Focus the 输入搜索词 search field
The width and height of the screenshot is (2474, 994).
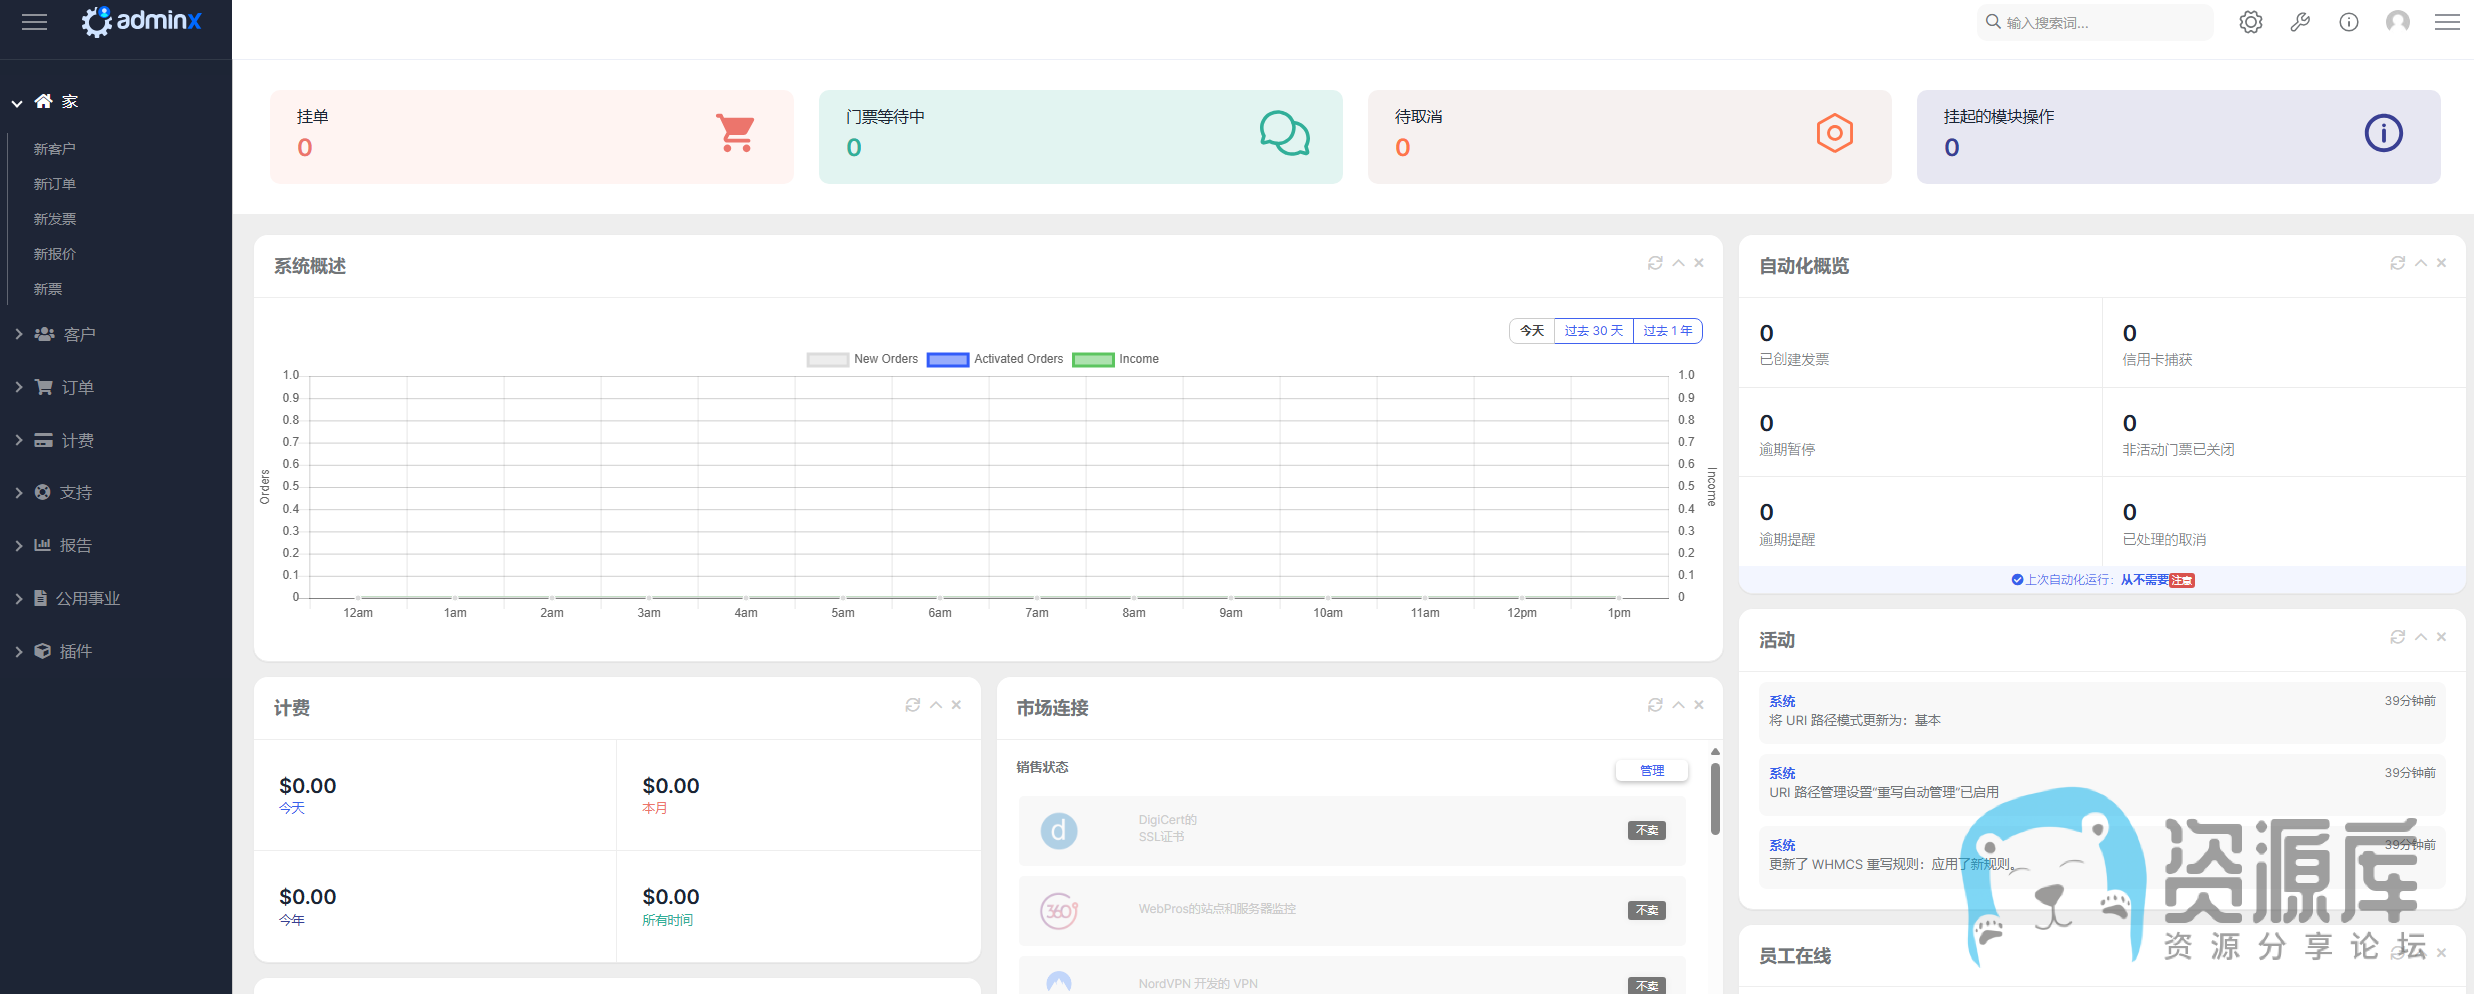(x=2095, y=22)
